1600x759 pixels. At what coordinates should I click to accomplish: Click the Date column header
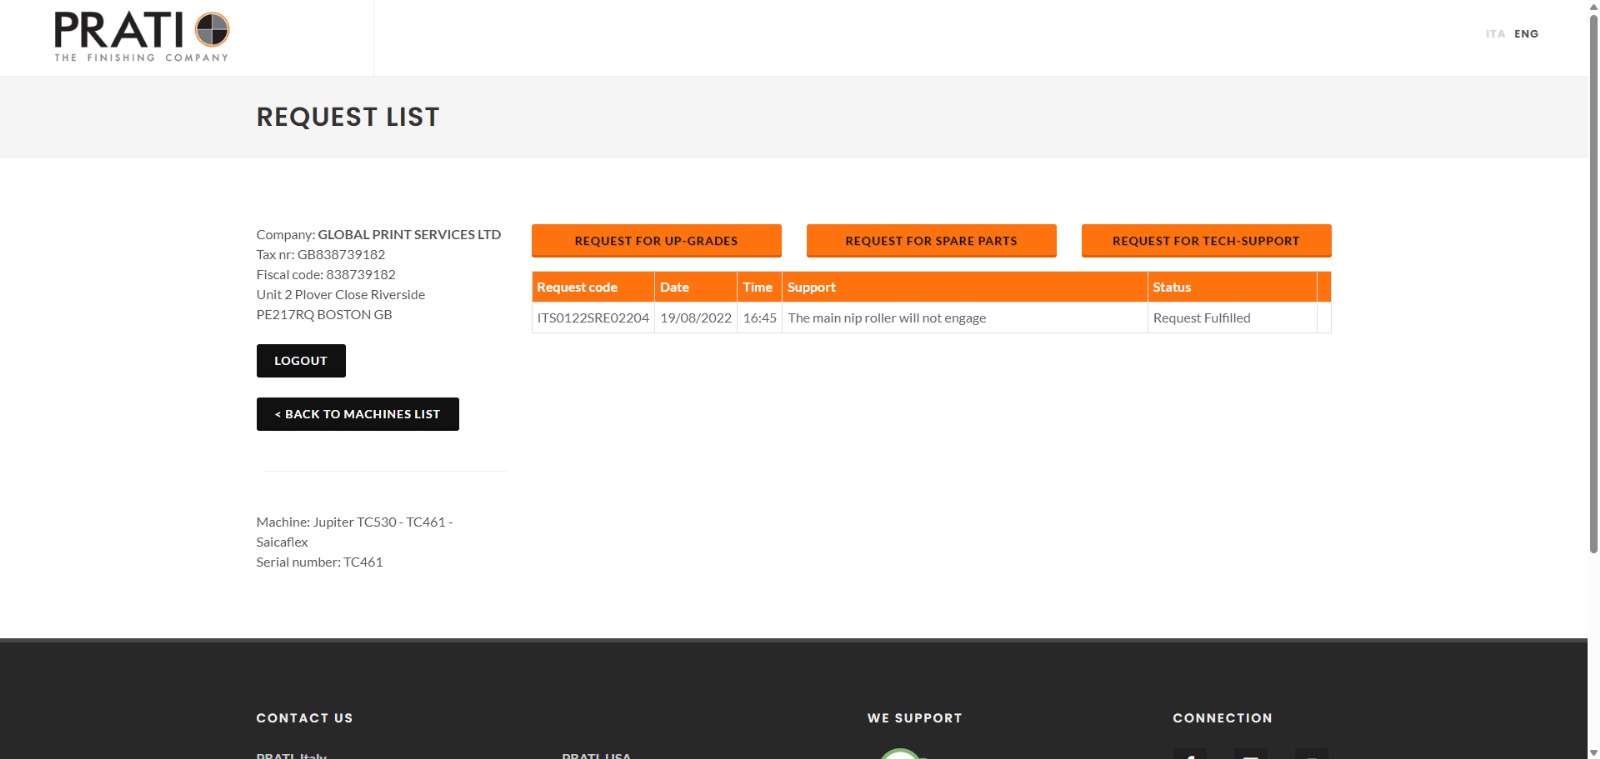coord(674,287)
